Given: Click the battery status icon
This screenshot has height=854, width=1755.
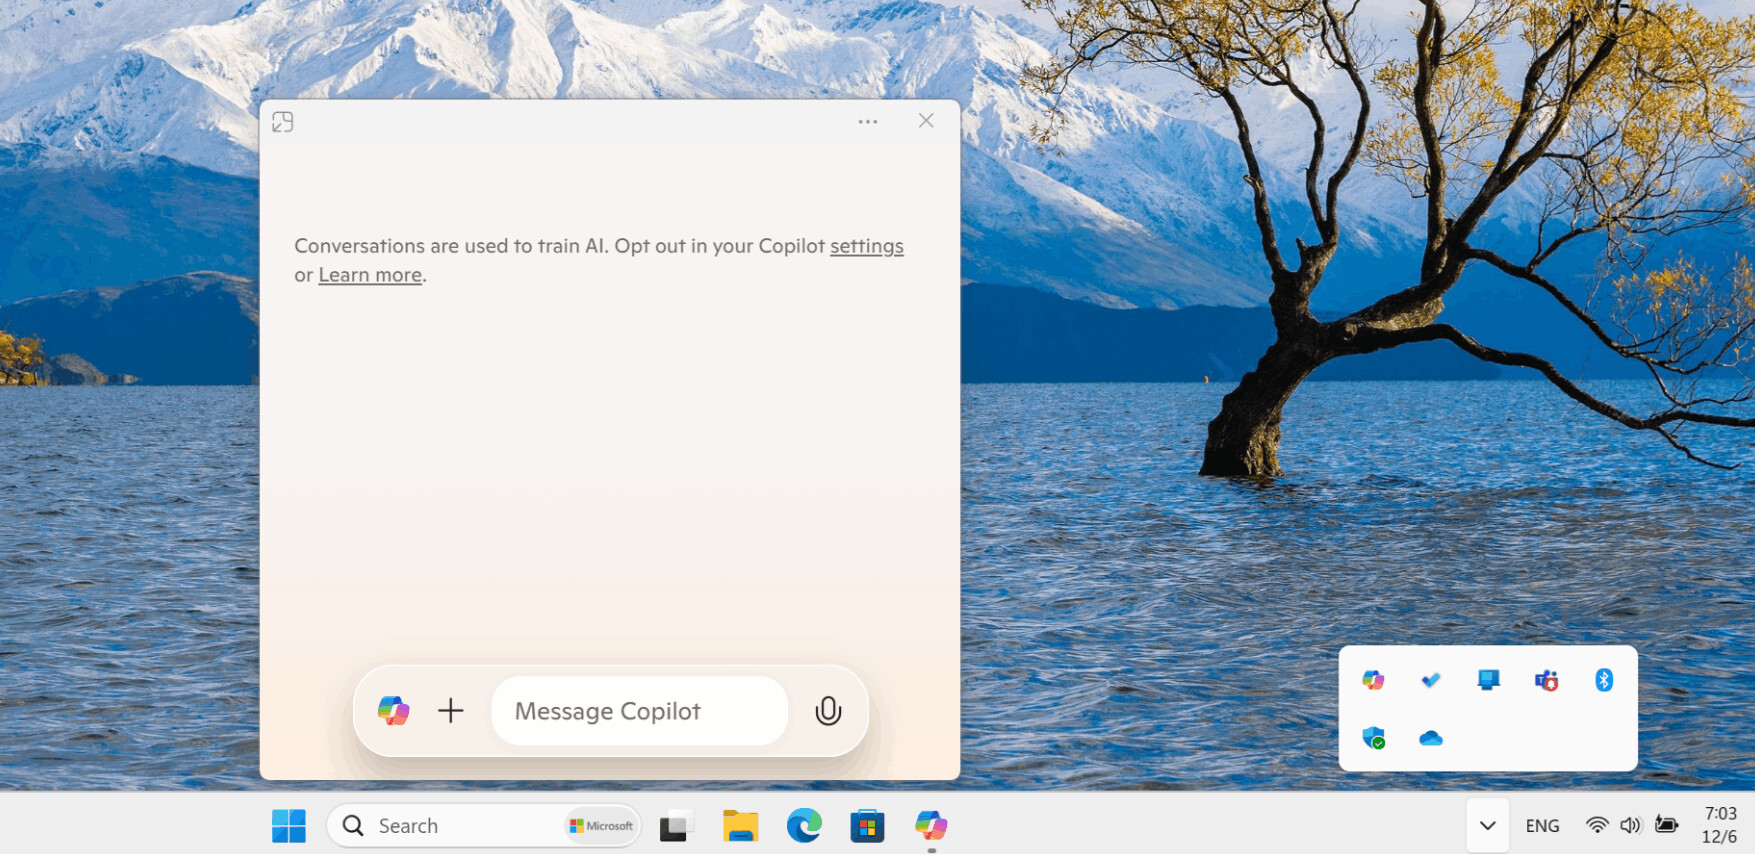Looking at the screenshot, I should point(1666,825).
